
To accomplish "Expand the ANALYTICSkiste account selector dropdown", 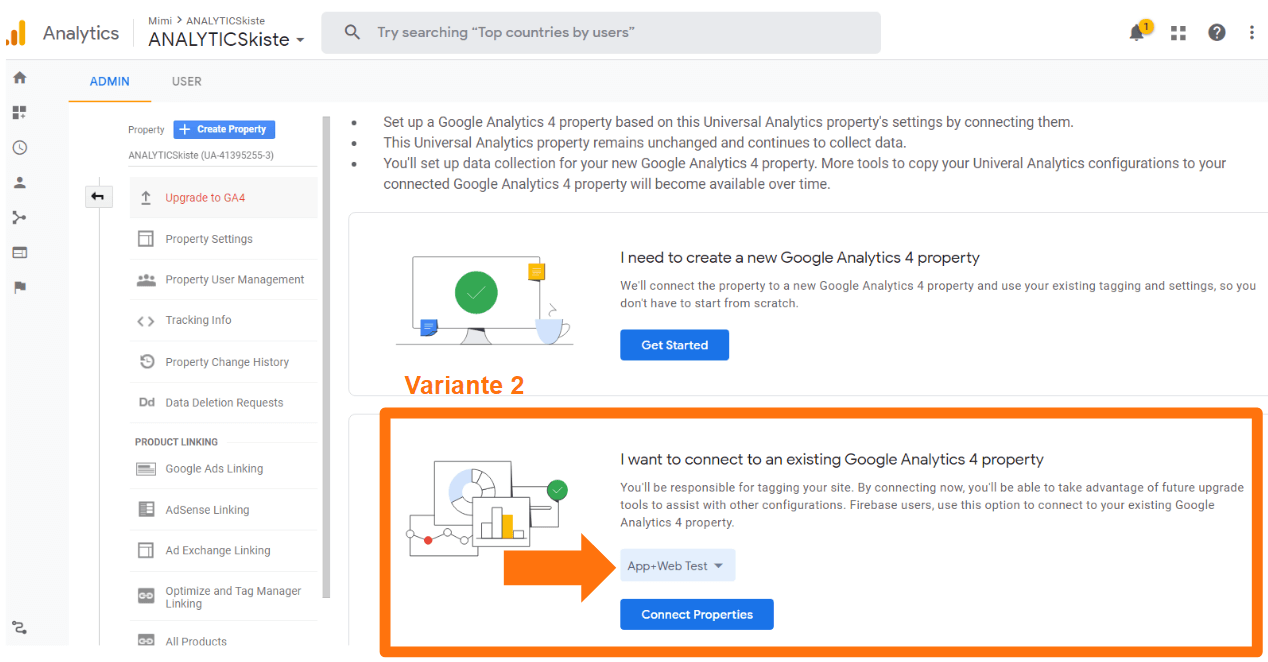I will pos(226,40).
